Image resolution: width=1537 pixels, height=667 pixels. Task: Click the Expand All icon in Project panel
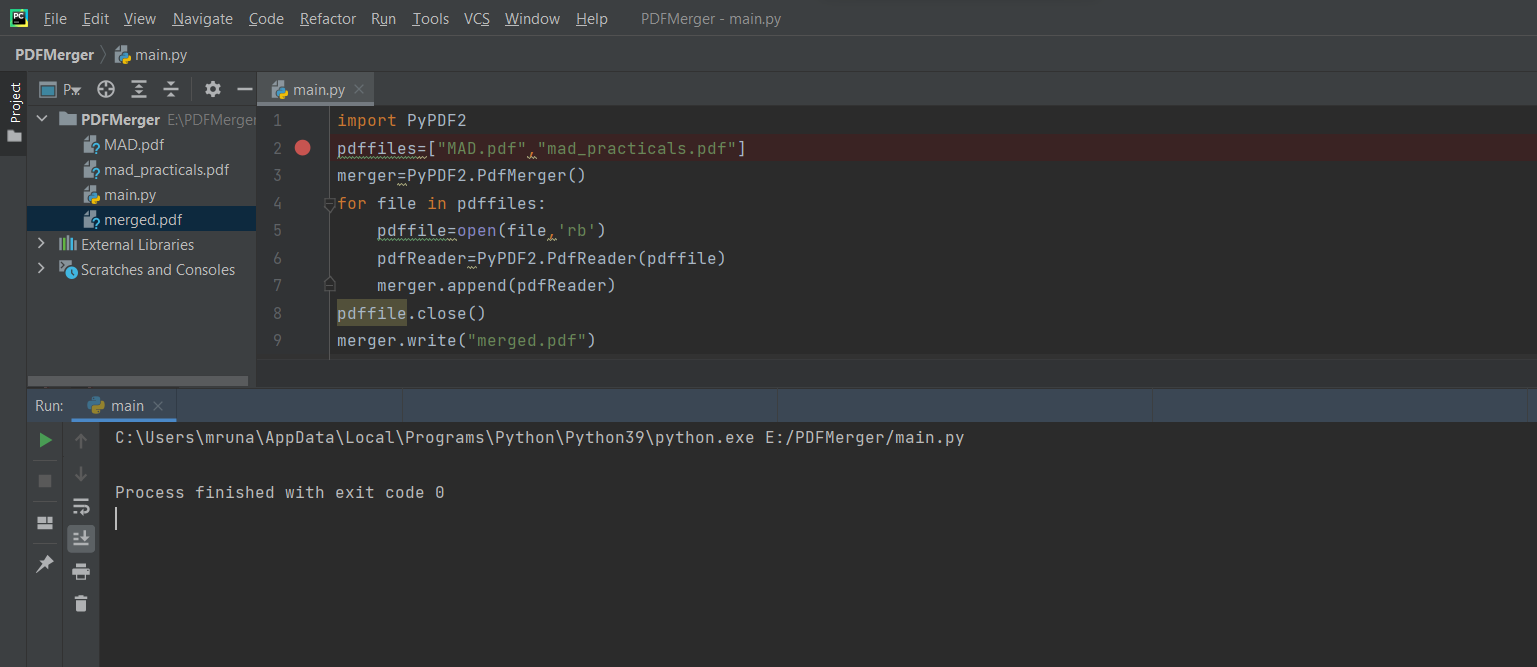pyautogui.click(x=139, y=89)
